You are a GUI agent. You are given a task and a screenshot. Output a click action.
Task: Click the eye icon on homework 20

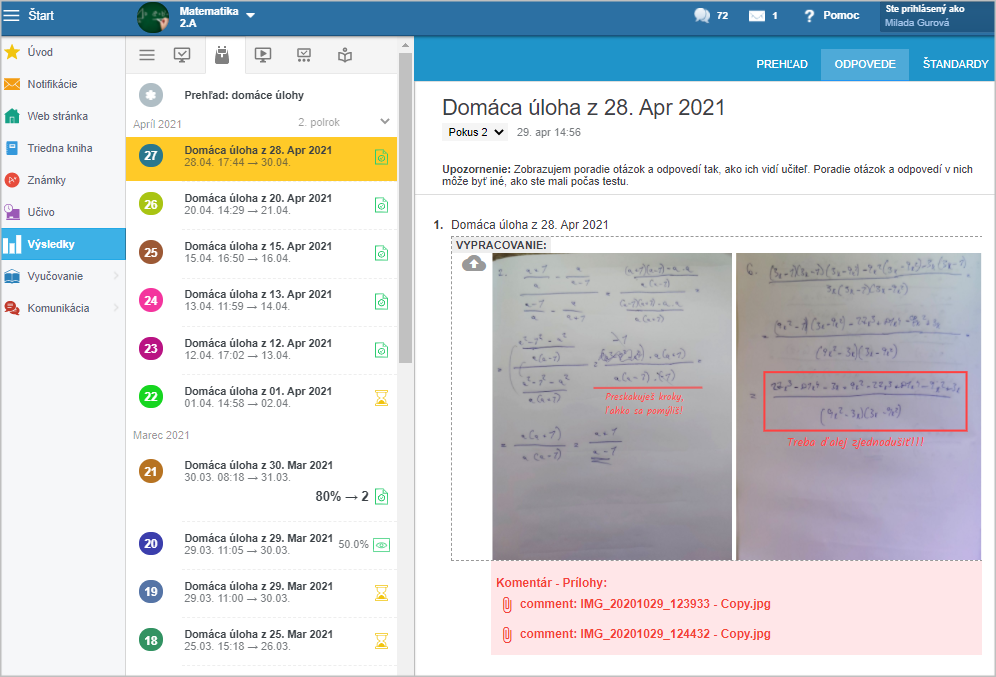[381, 545]
